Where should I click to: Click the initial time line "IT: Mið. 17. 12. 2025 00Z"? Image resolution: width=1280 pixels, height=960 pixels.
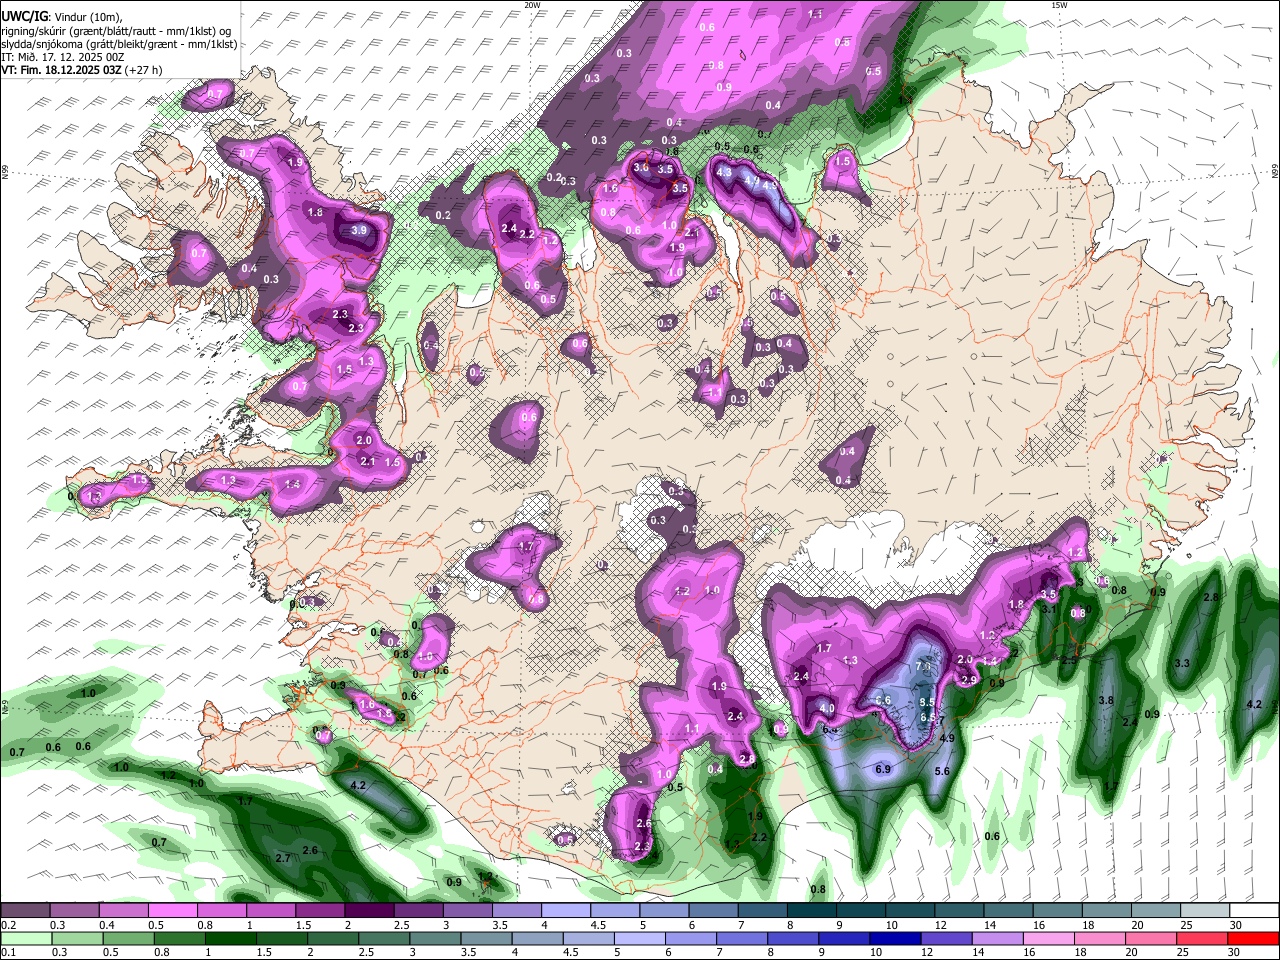coord(63,57)
